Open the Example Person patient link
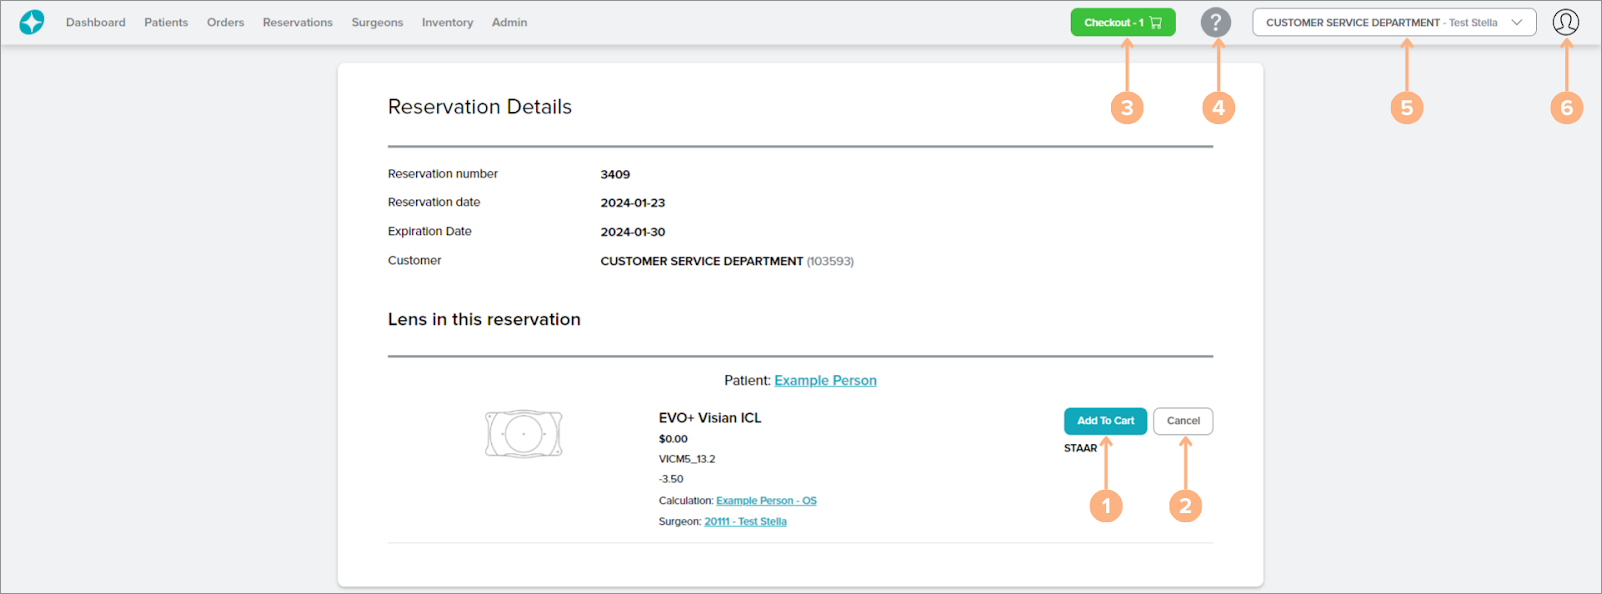1602x594 pixels. (825, 381)
